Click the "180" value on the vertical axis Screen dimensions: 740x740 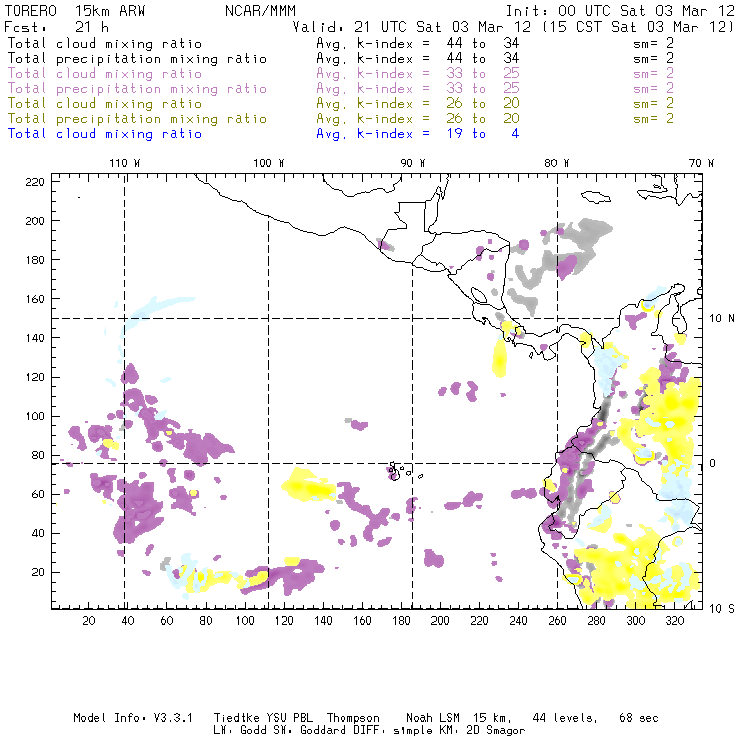pos(35,260)
